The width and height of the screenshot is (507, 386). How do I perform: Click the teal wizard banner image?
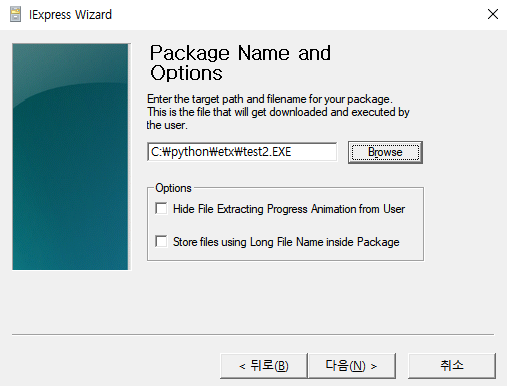(70, 157)
